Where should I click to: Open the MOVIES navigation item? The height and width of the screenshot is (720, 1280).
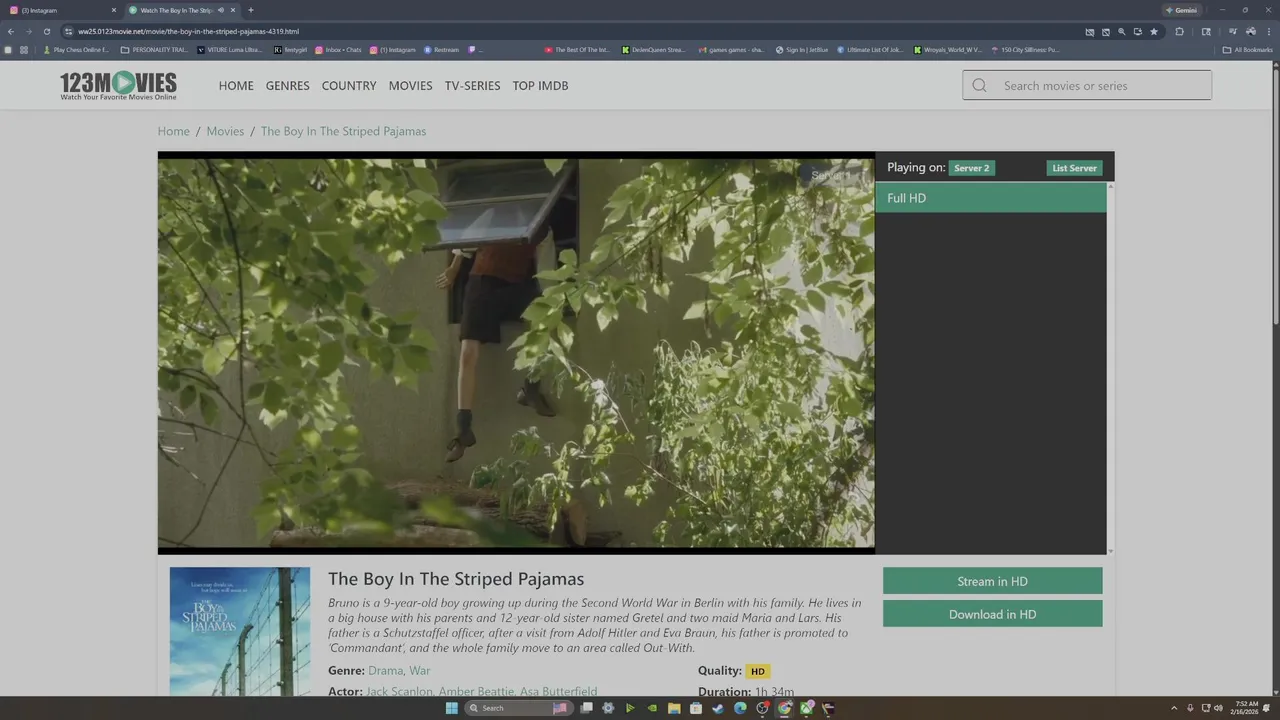click(x=411, y=85)
